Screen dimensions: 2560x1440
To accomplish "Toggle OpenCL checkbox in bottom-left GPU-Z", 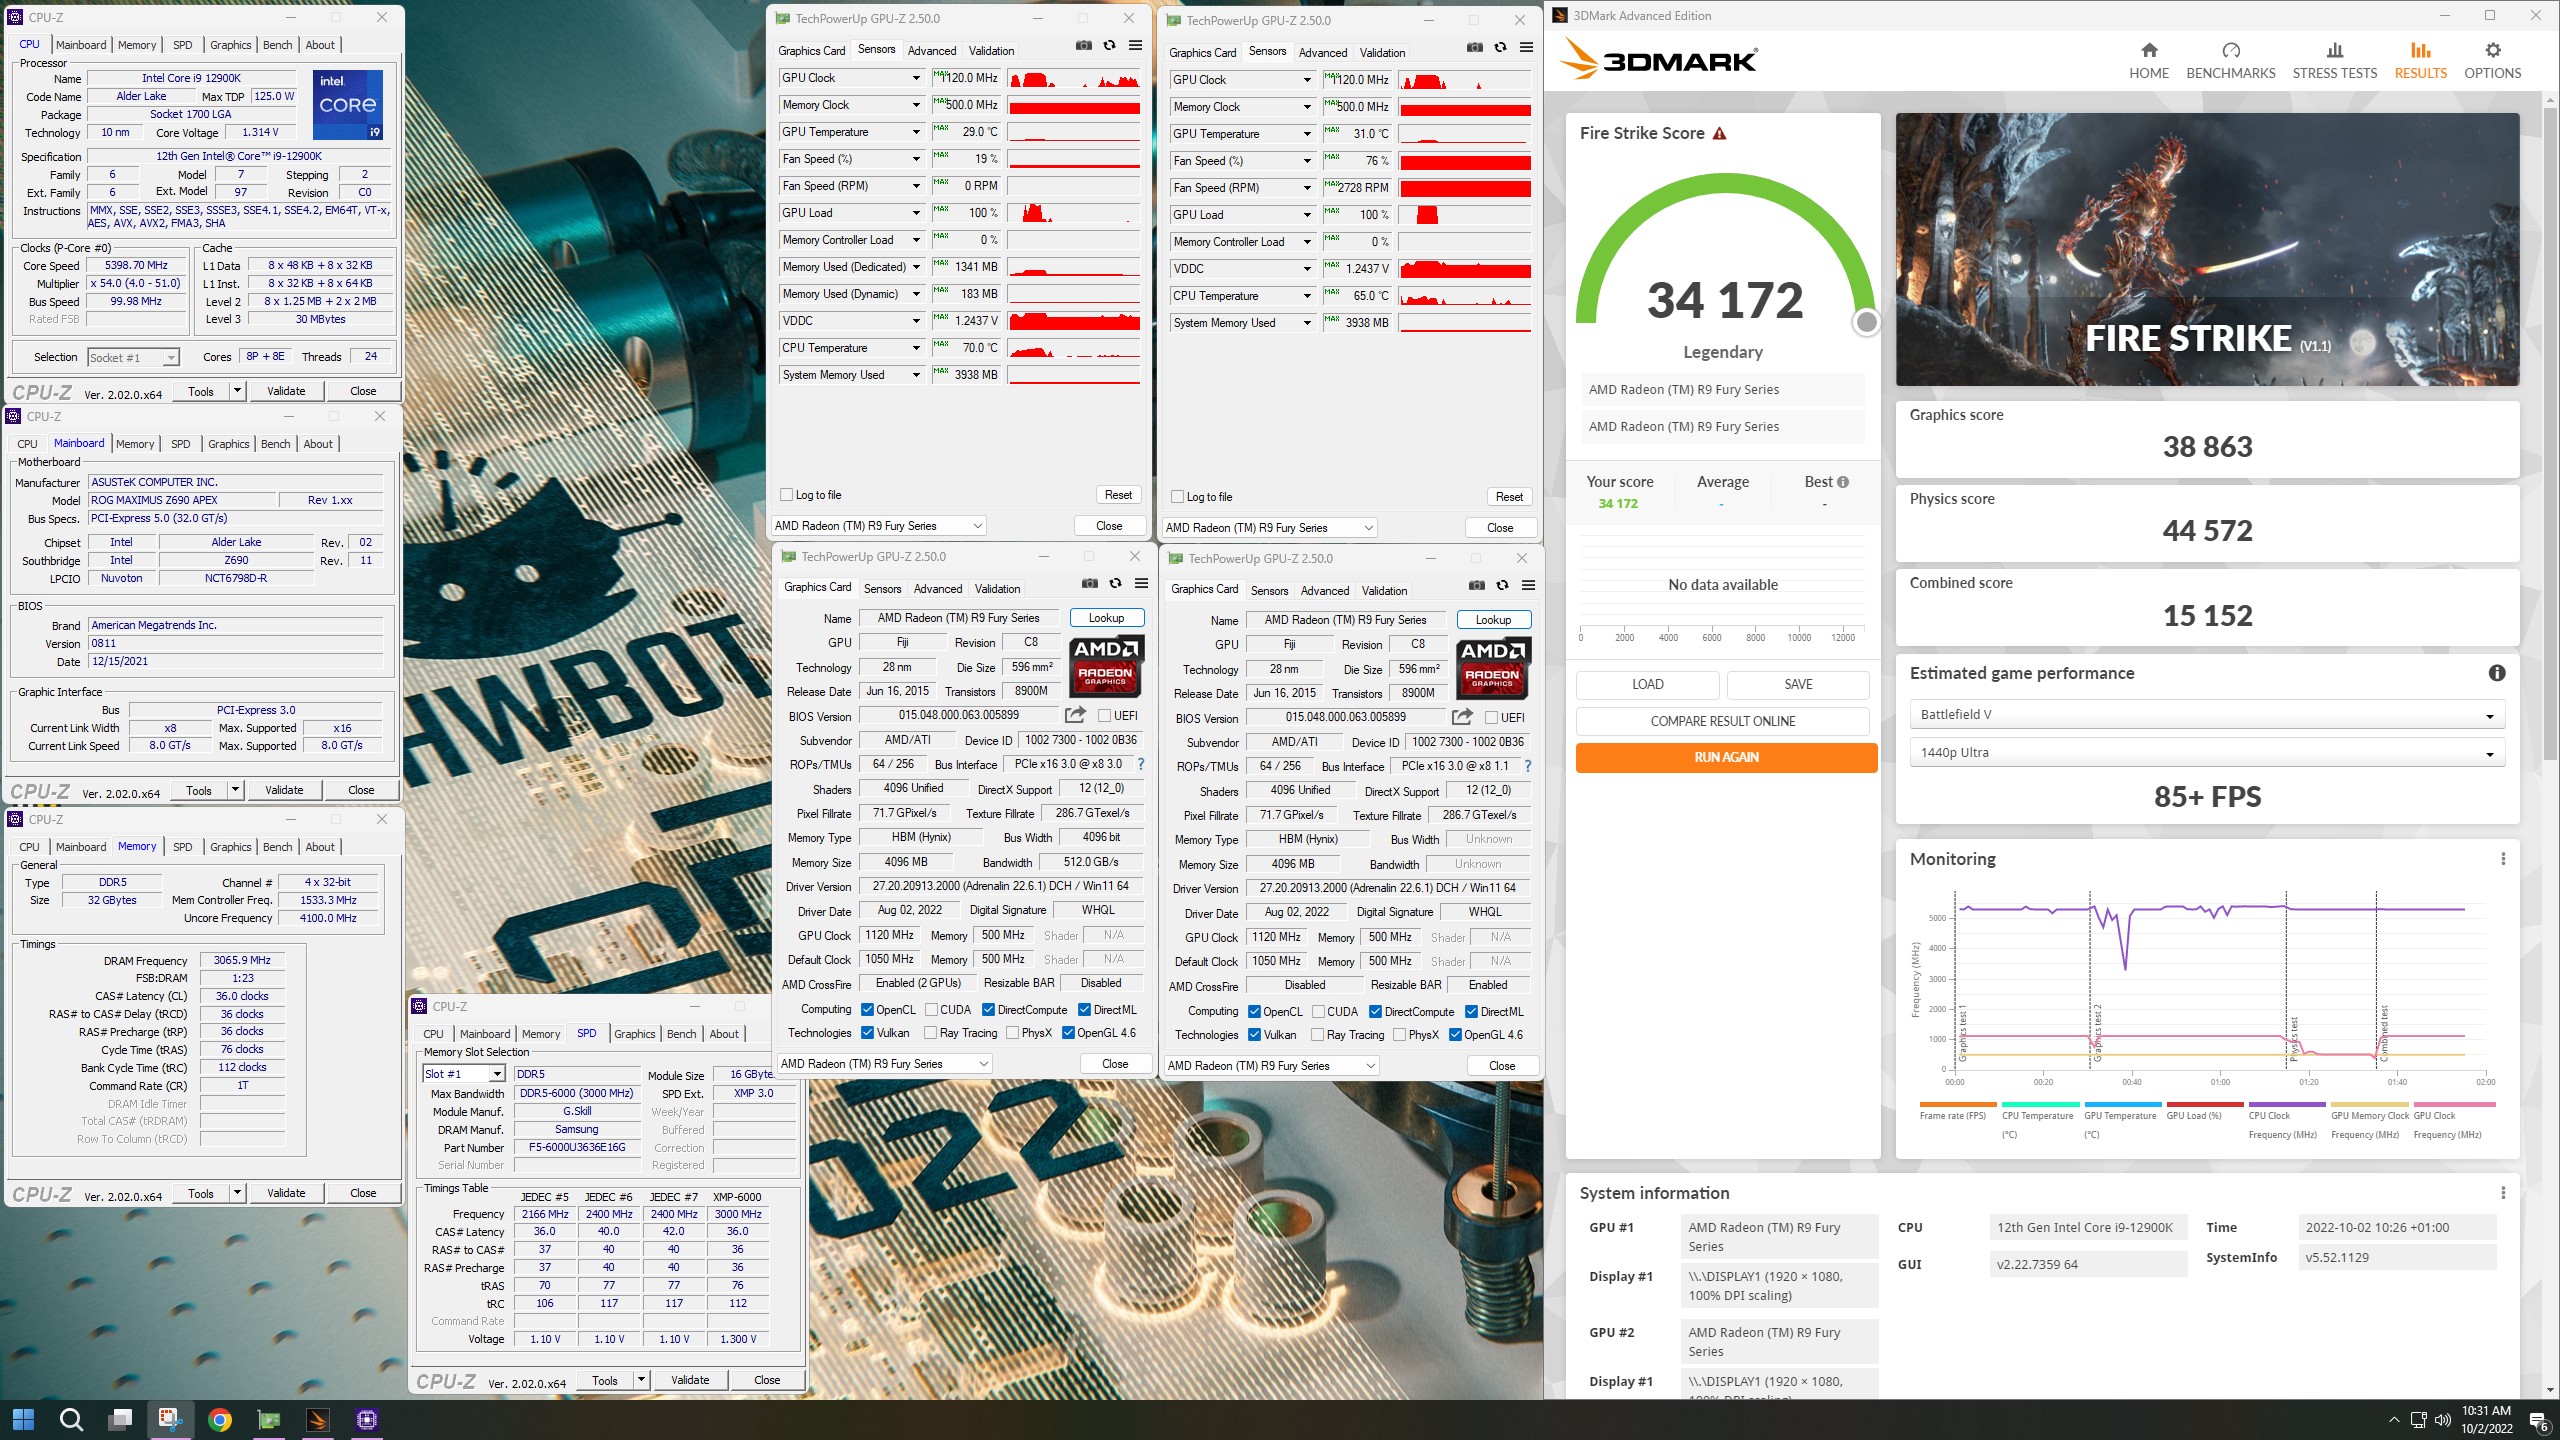I will click(x=867, y=1010).
